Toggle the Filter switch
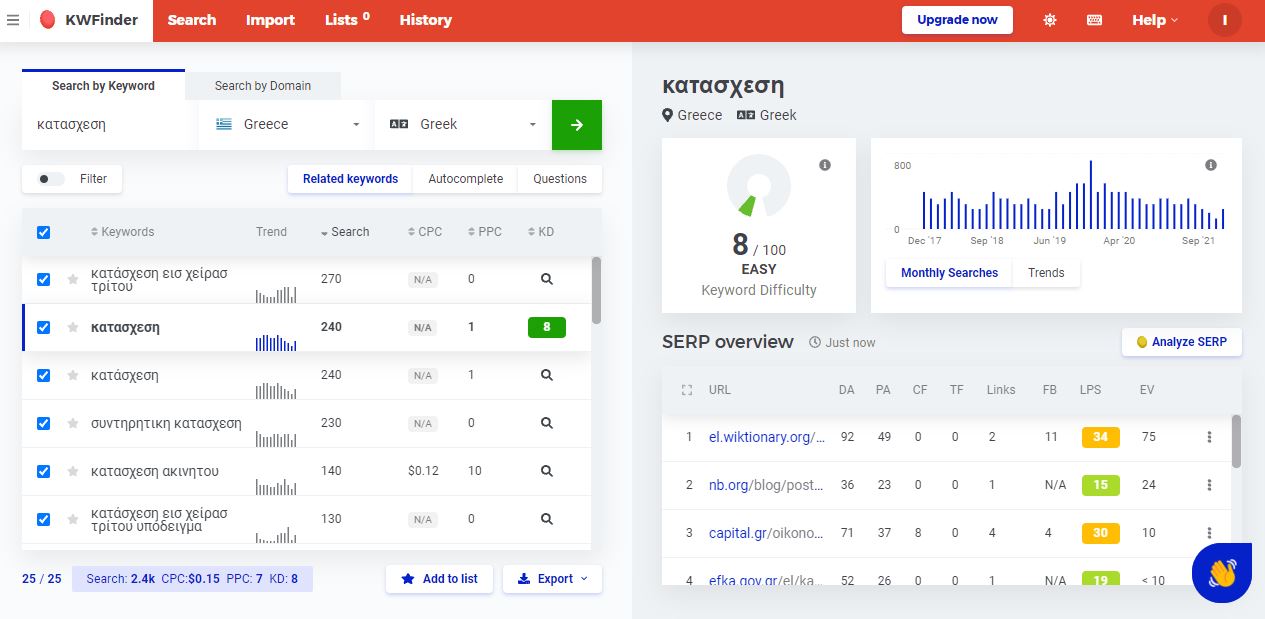This screenshot has width=1265, height=619. pos(50,179)
